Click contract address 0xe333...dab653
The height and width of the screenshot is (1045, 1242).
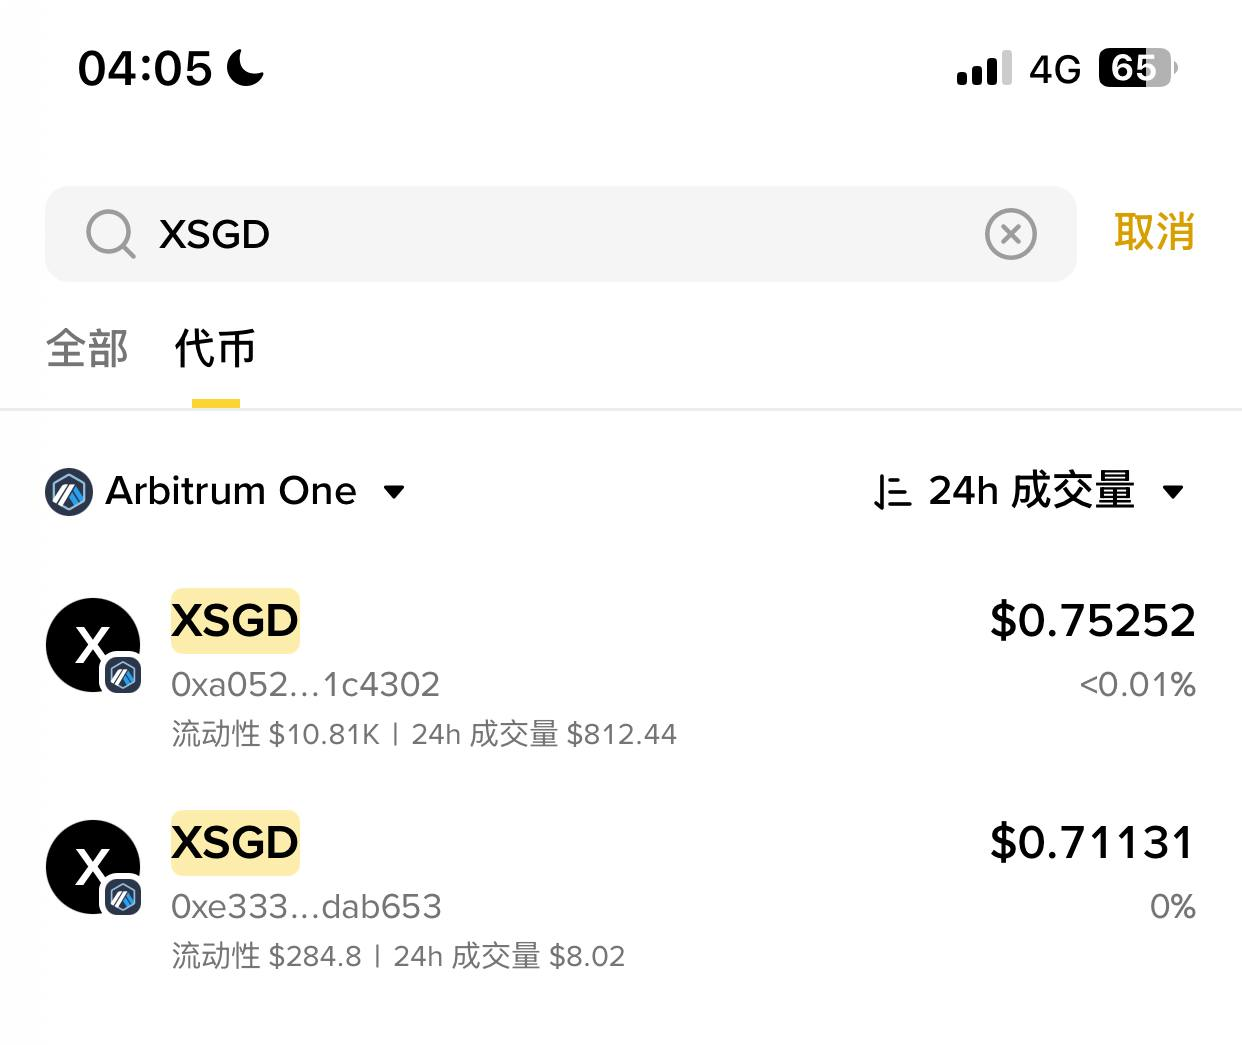point(306,907)
